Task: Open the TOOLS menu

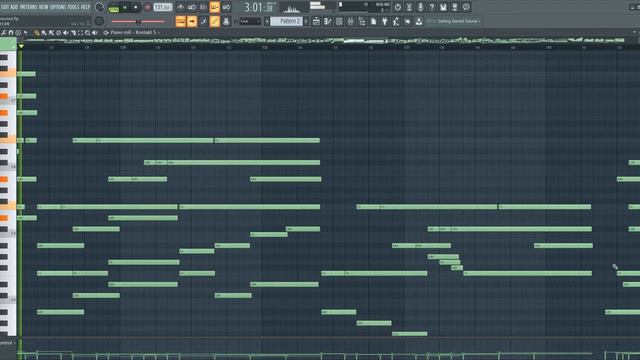Action: point(73,7)
